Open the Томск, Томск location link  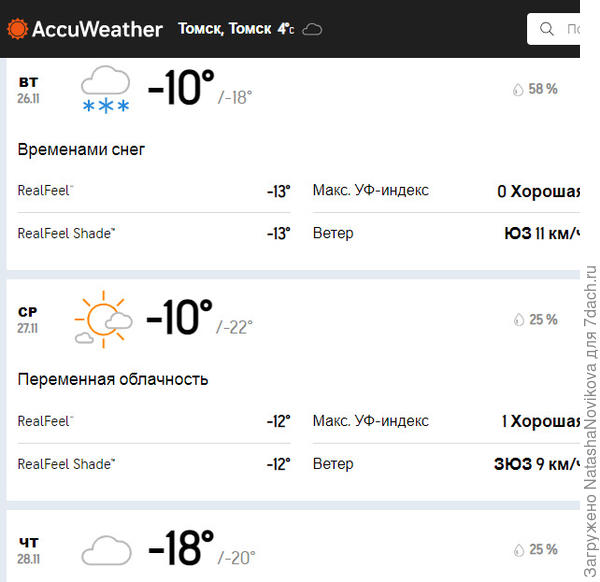click(224, 29)
